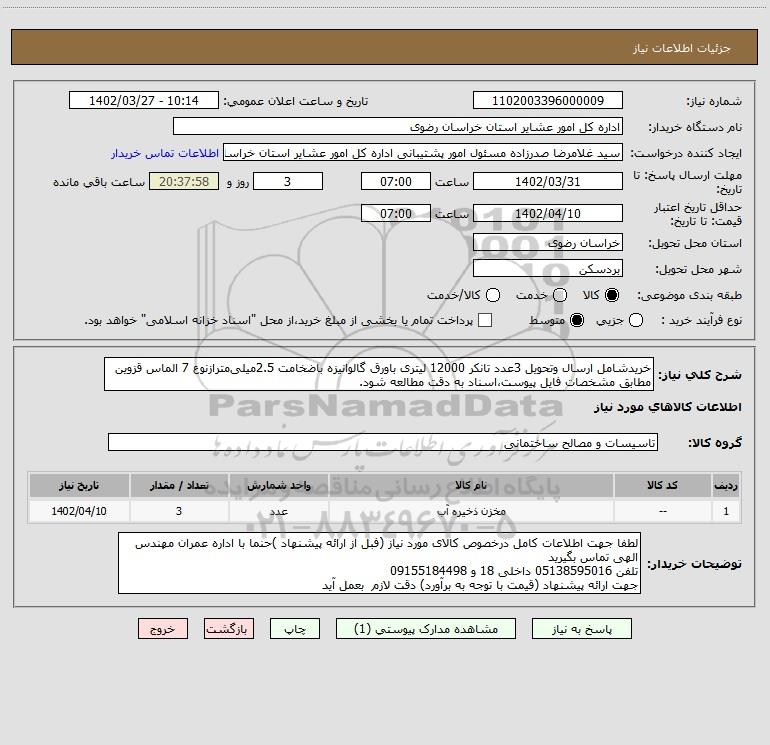Click the جزئیات اطلاعات نیاز header title
Image resolution: width=770 pixels, height=745 pixels.
click(x=682, y=48)
